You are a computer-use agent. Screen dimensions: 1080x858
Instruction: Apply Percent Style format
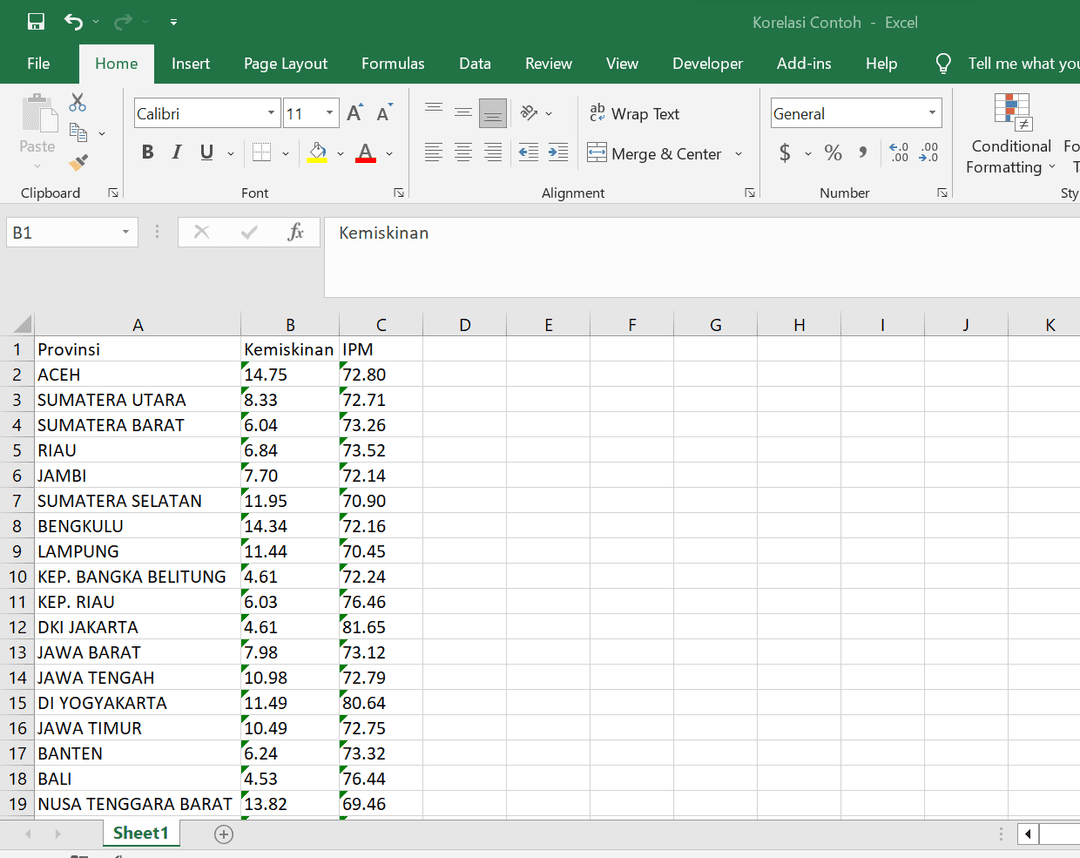click(x=833, y=152)
